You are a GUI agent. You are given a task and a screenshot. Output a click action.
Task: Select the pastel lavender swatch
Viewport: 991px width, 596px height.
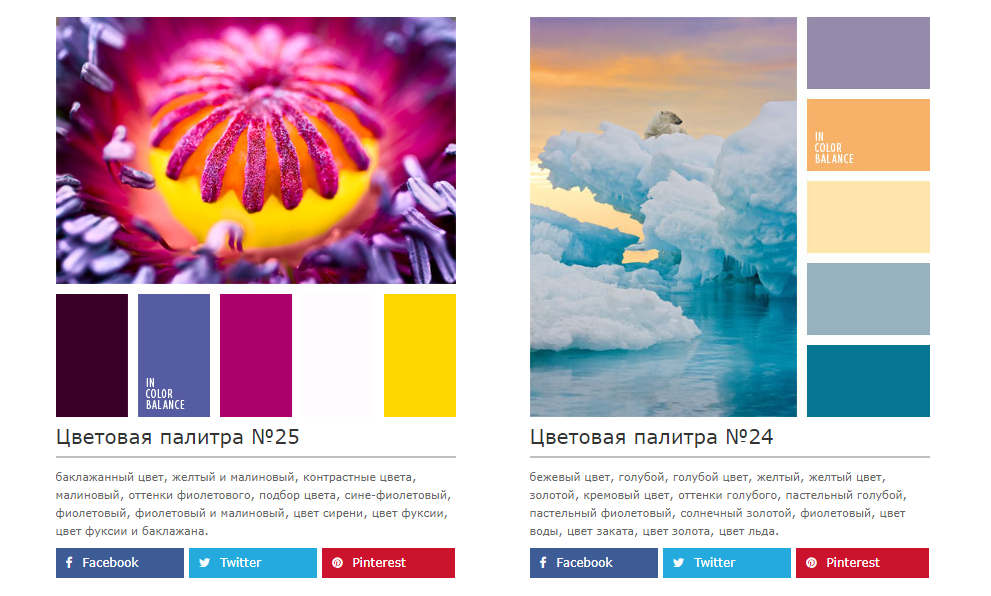[x=868, y=53]
